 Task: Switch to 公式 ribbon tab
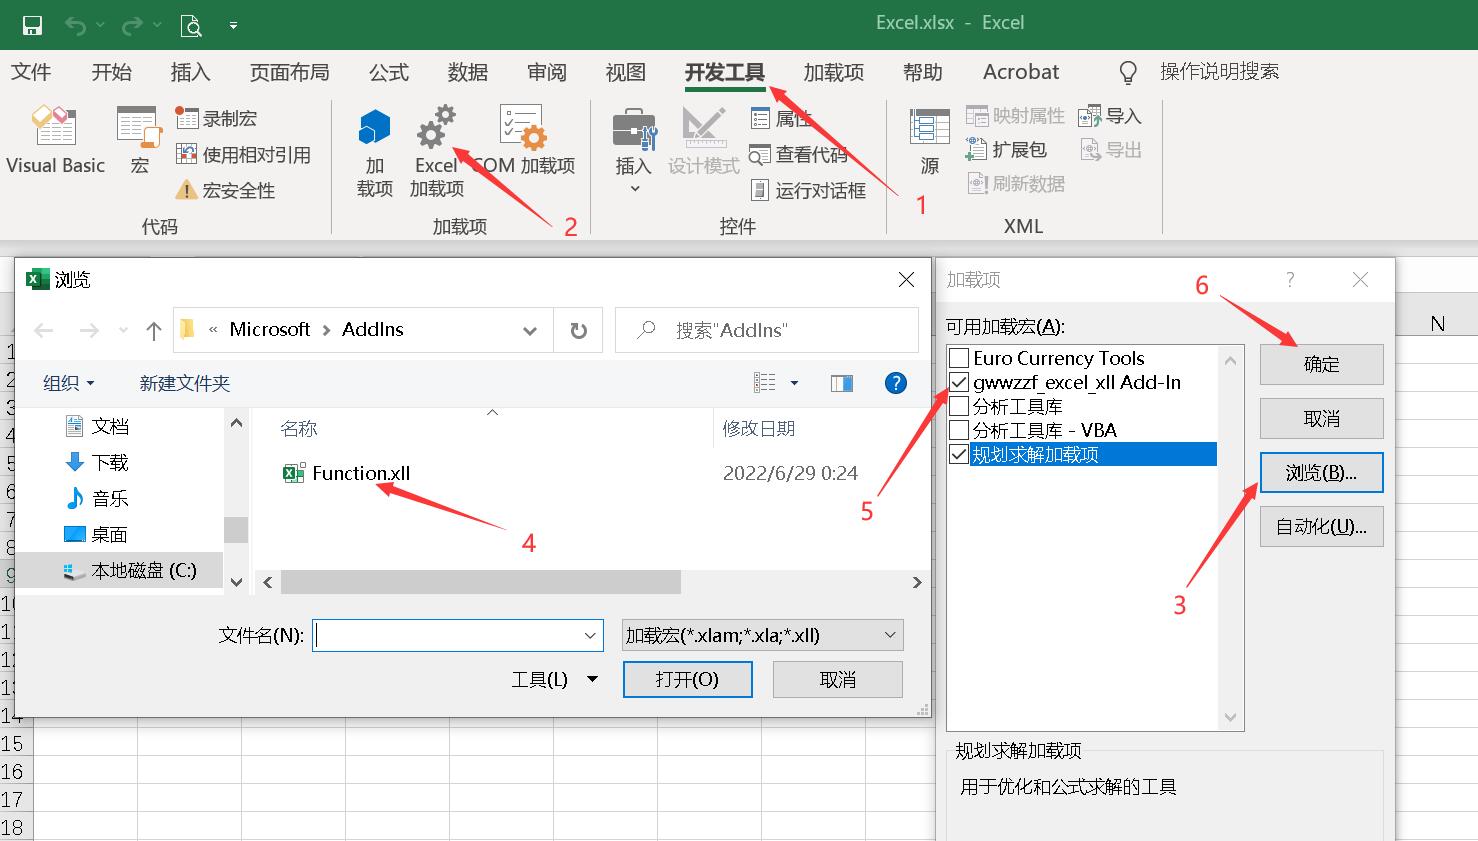coord(388,72)
